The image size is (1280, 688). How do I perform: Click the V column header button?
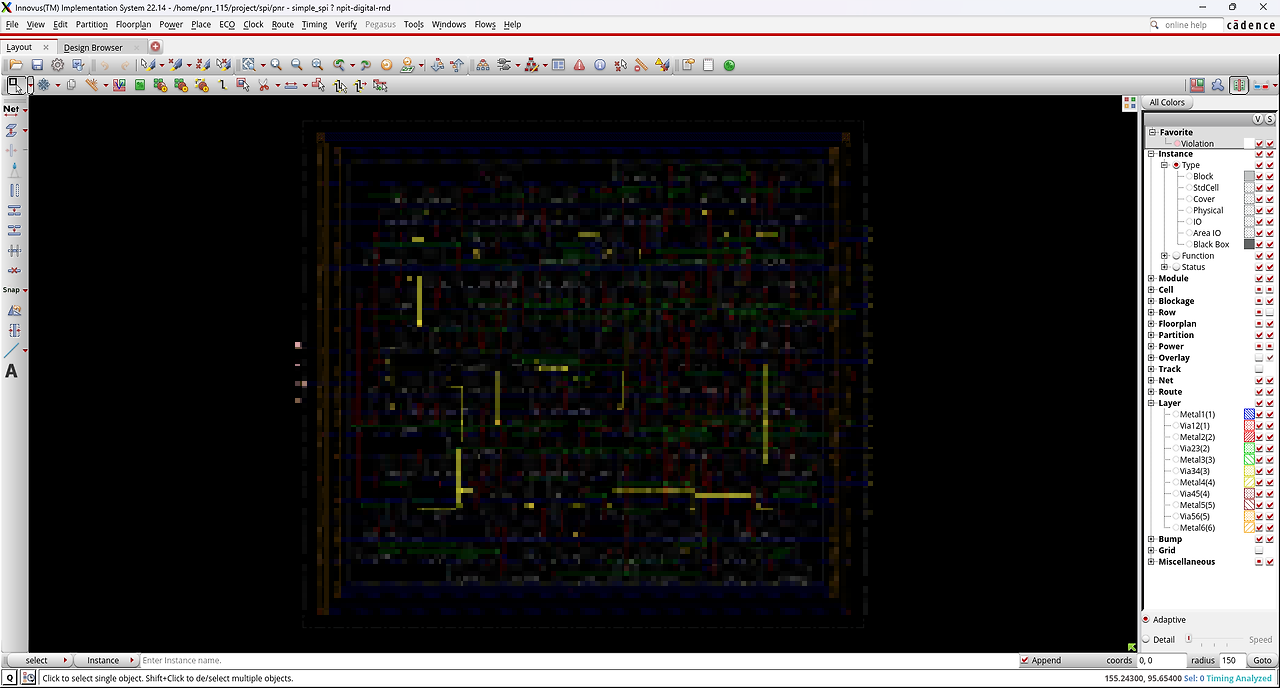coord(1258,119)
